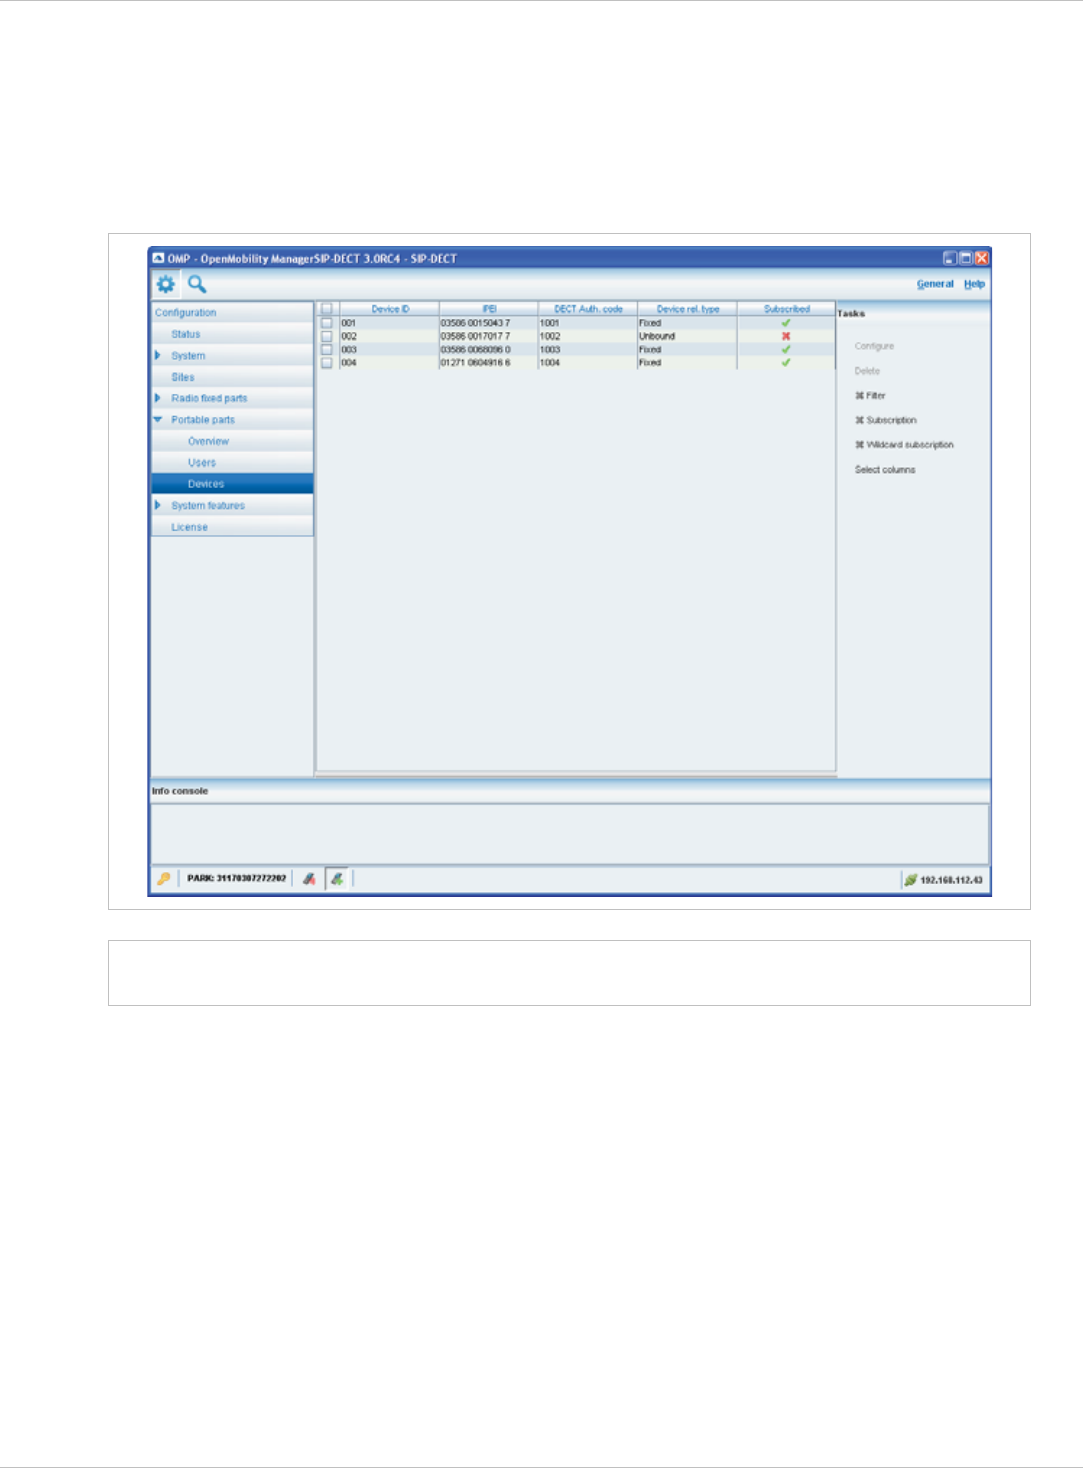Click inside the Info console area
Viewport: 1083px width, 1468px height.
(570, 834)
